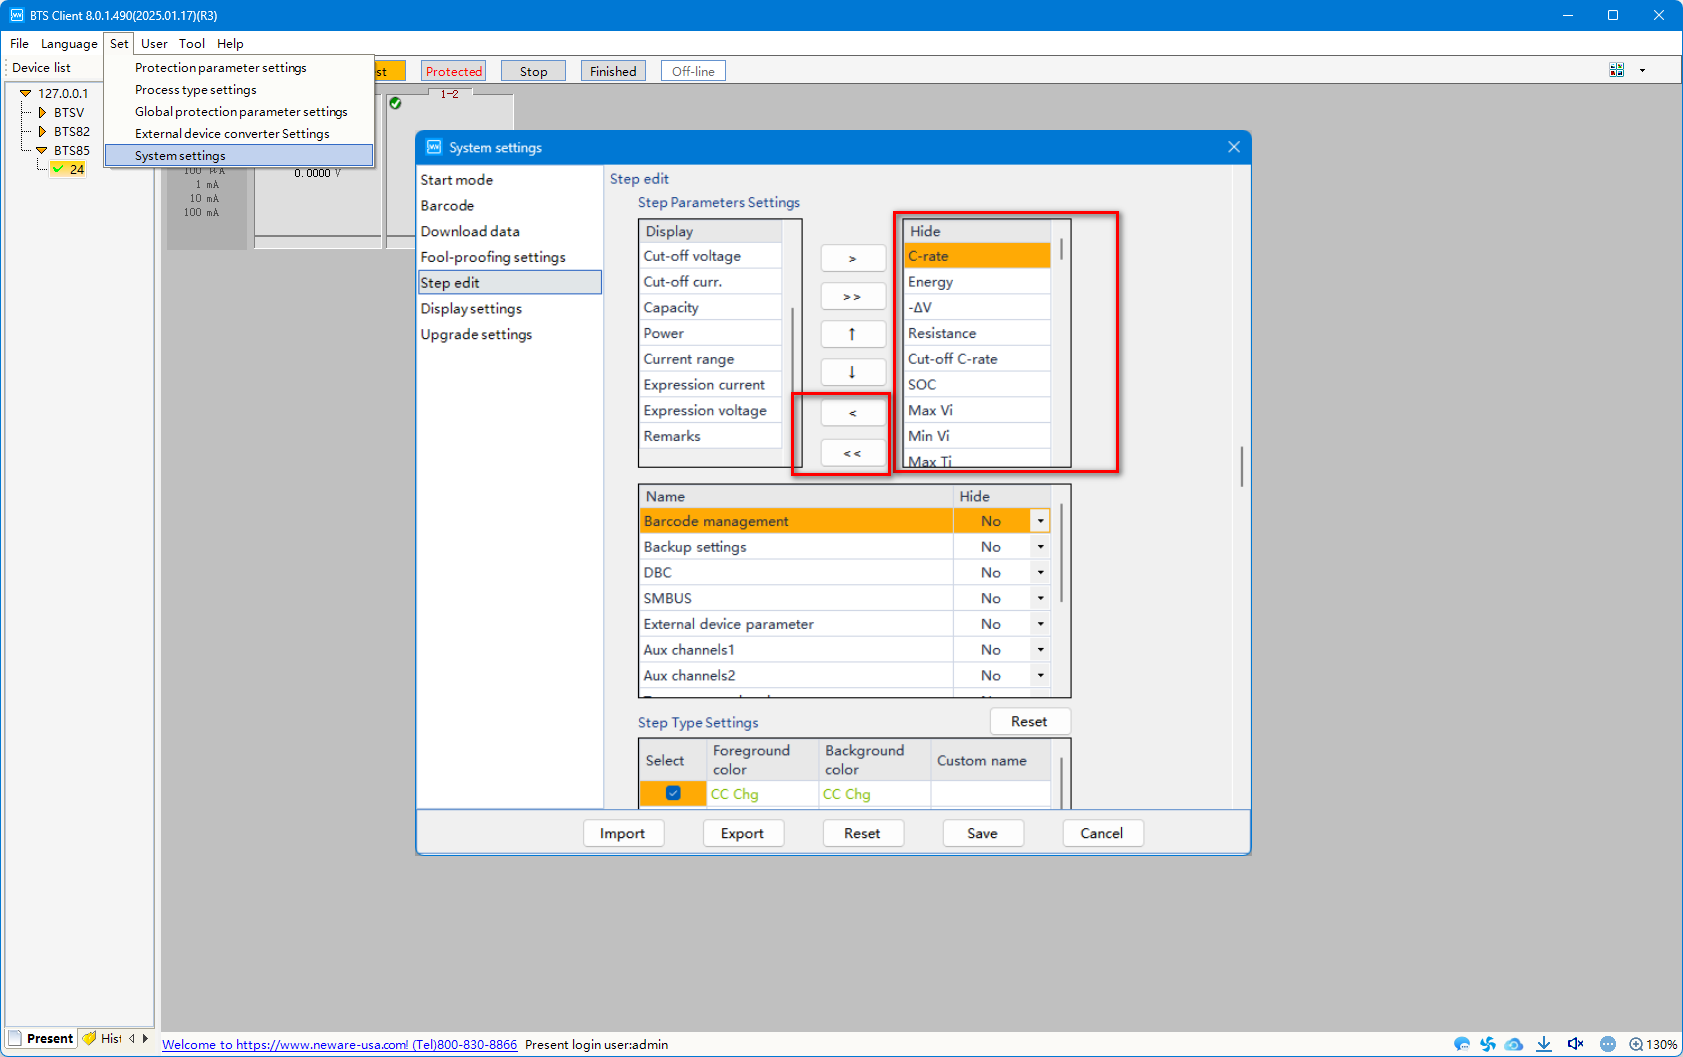
Task: Click Reset button next to Step Type Settings
Action: pyautogui.click(x=1030, y=721)
